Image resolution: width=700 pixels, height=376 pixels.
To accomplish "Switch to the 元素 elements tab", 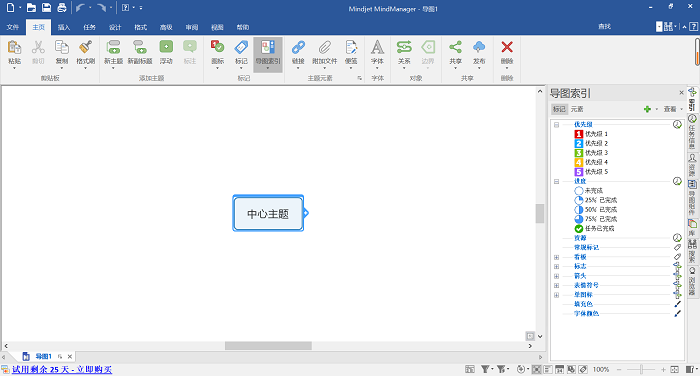I will pyautogui.click(x=577, y=109).
